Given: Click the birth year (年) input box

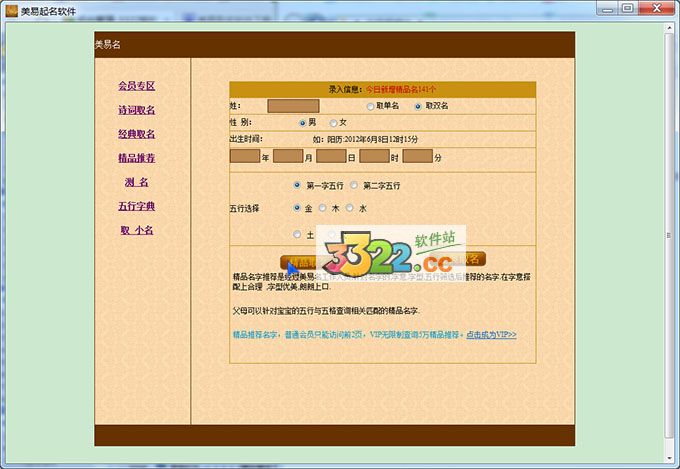Looking at the screenshot, I should (x=245, y=156).
